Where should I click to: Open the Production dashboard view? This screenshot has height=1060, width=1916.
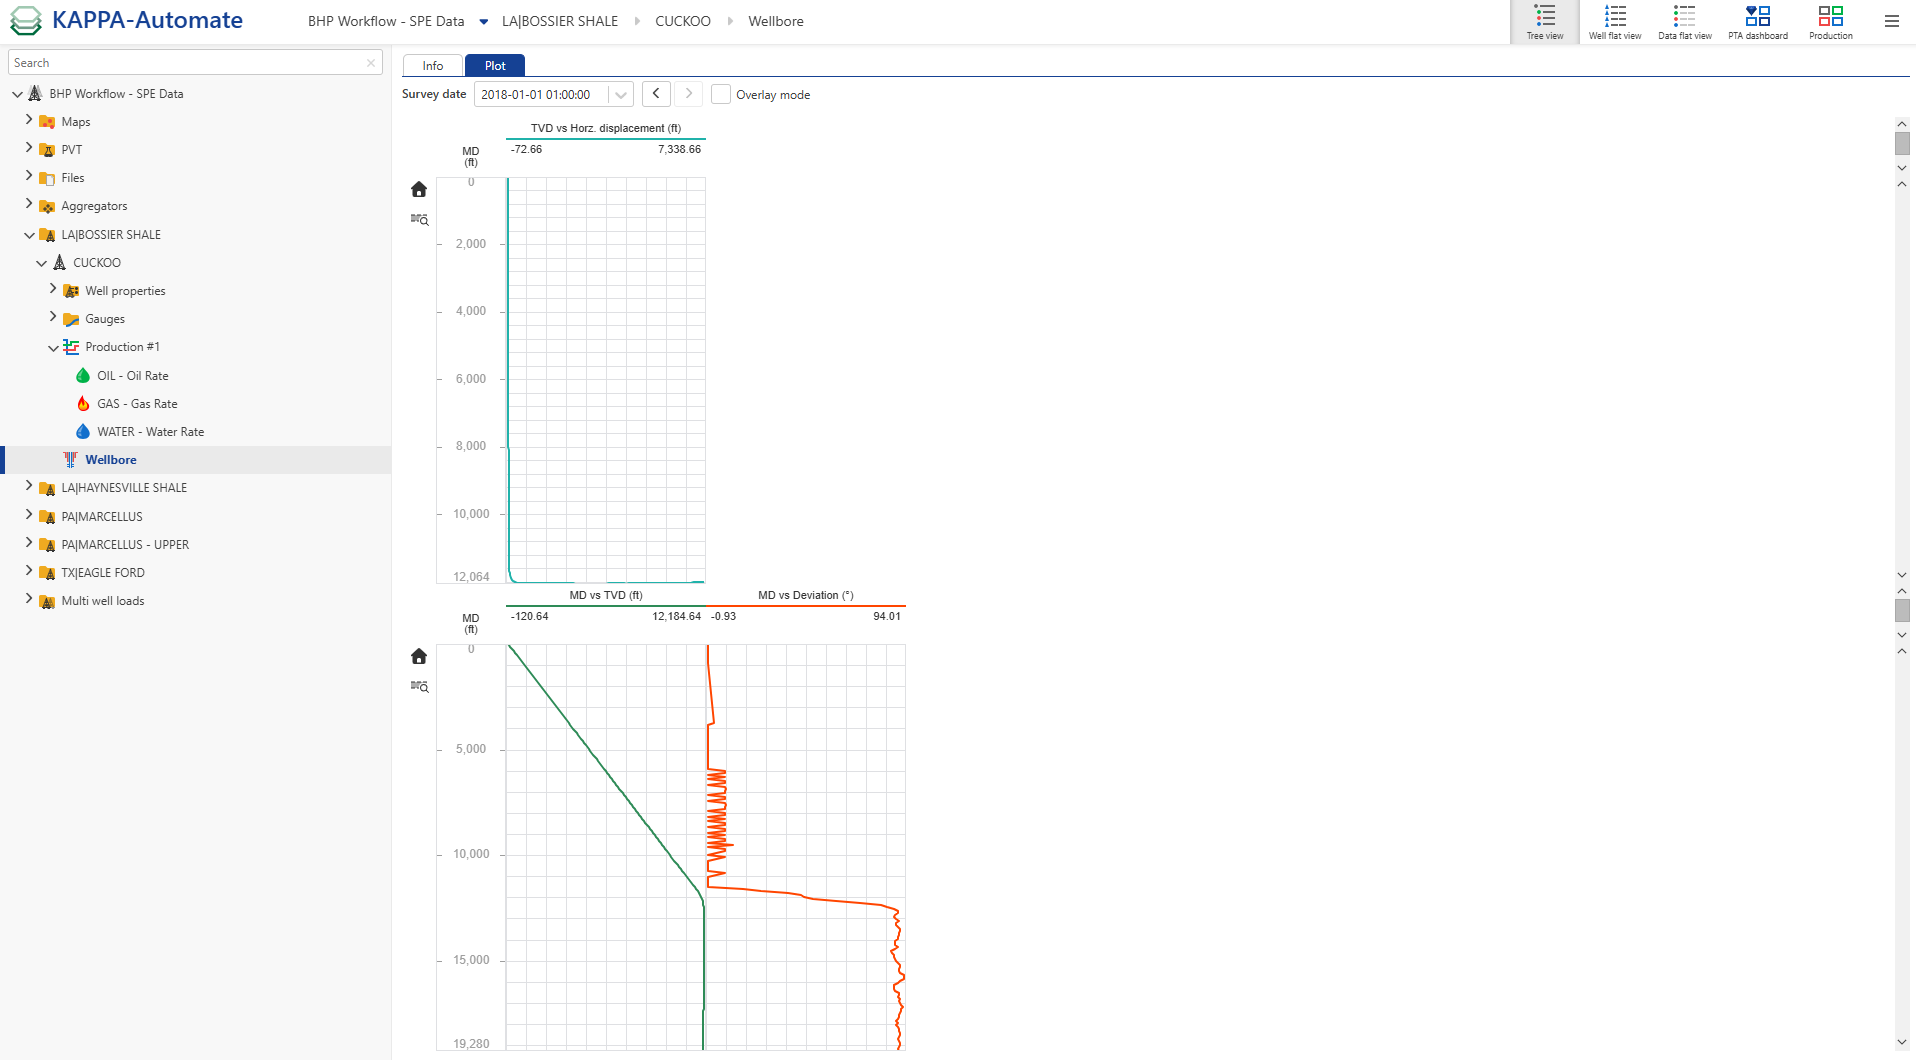point(1830,22)
